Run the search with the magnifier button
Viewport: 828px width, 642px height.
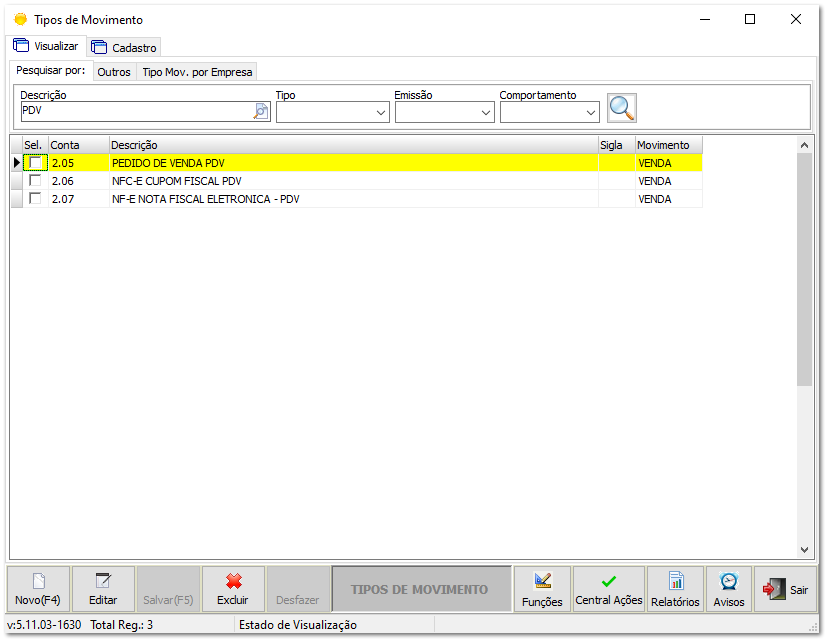point(622,109)
